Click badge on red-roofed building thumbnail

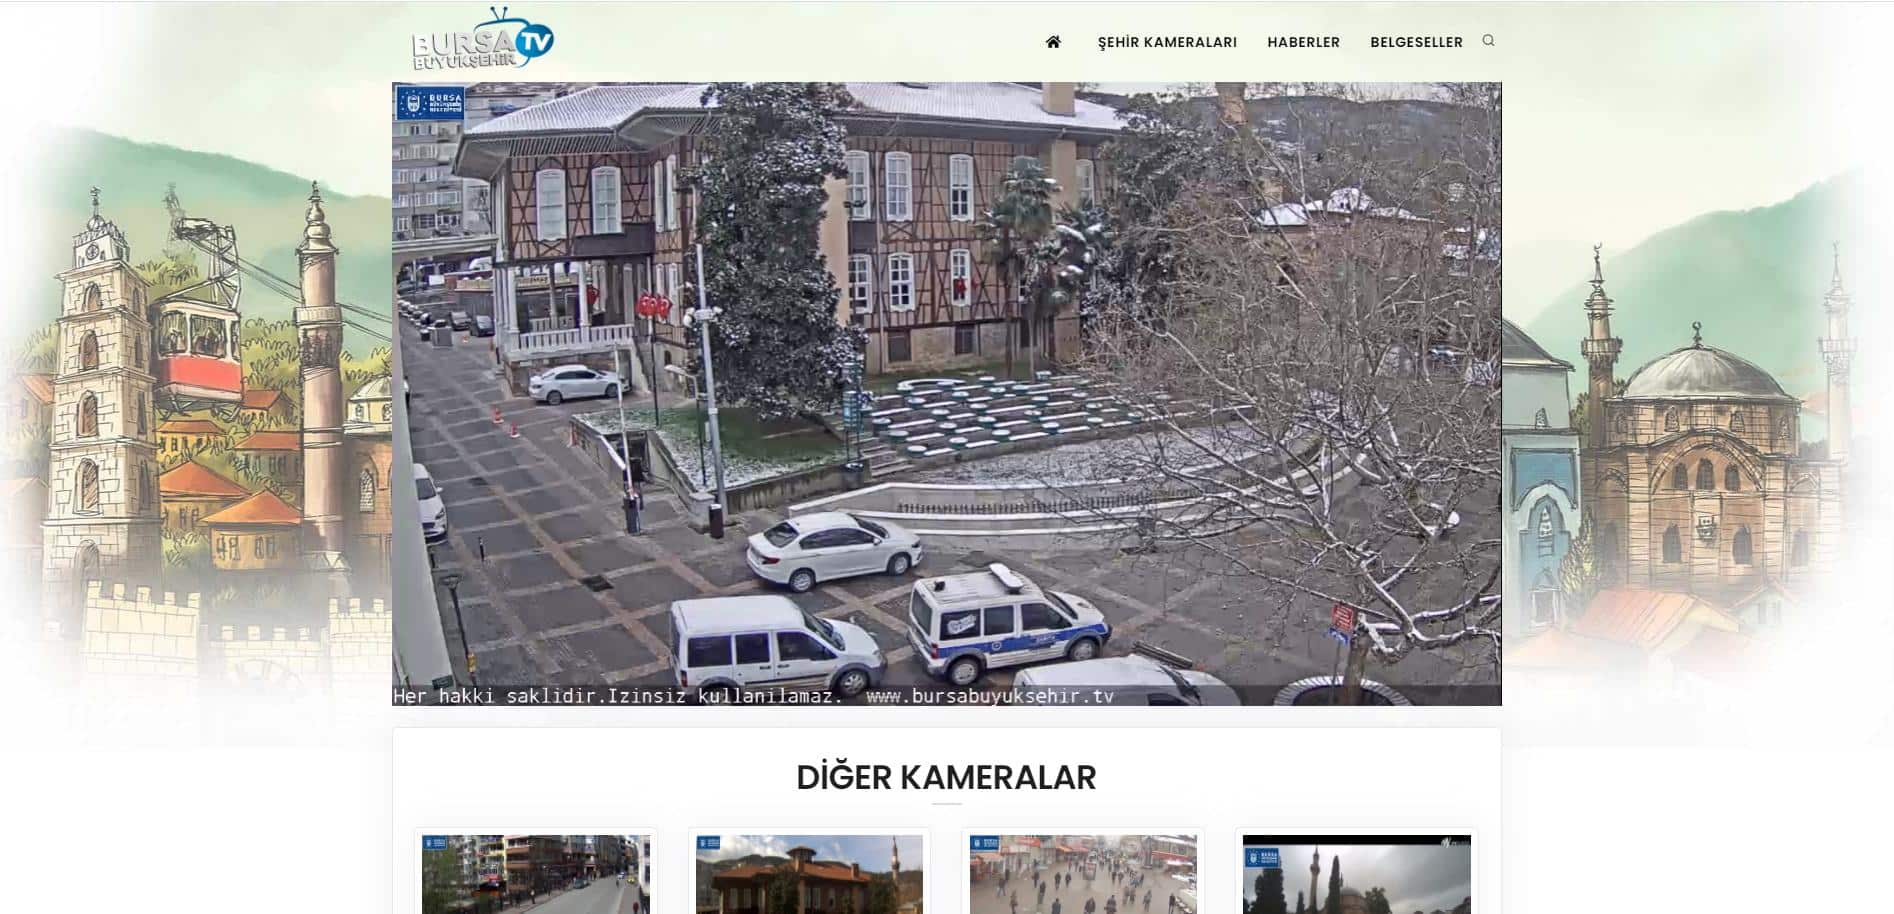pyautogui.click(x=709, y=844)
